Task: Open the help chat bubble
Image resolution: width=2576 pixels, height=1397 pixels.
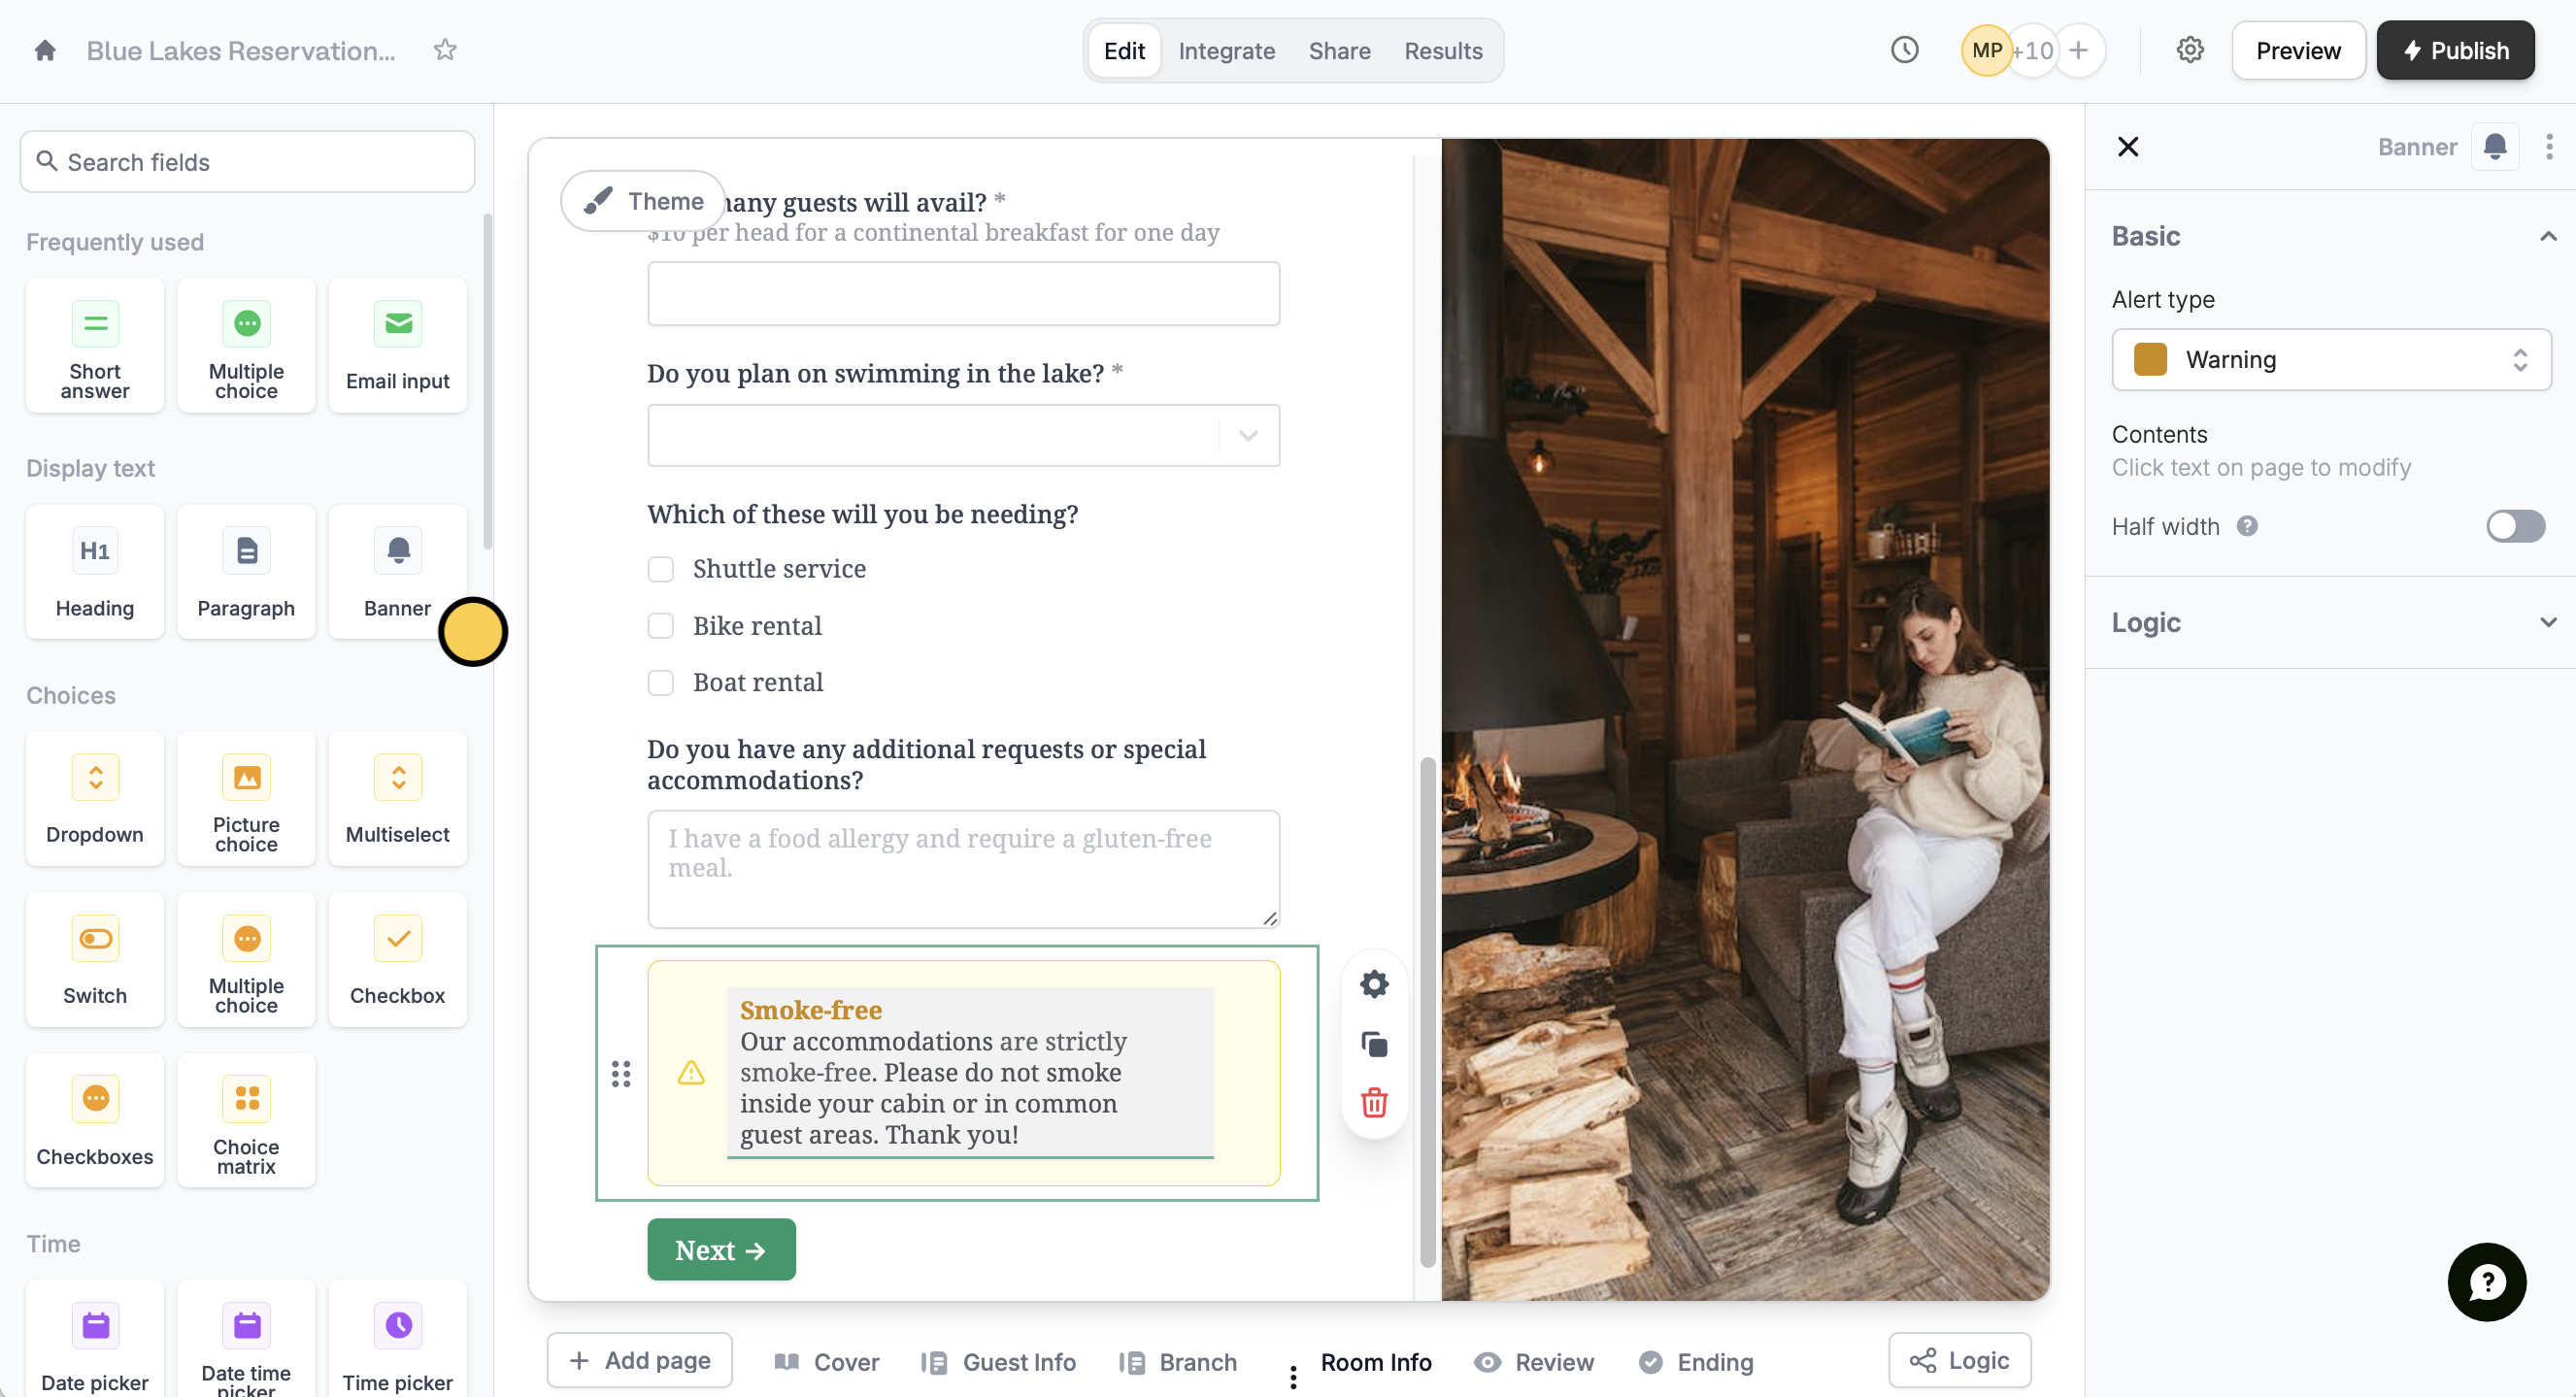Action: 2486,1282
